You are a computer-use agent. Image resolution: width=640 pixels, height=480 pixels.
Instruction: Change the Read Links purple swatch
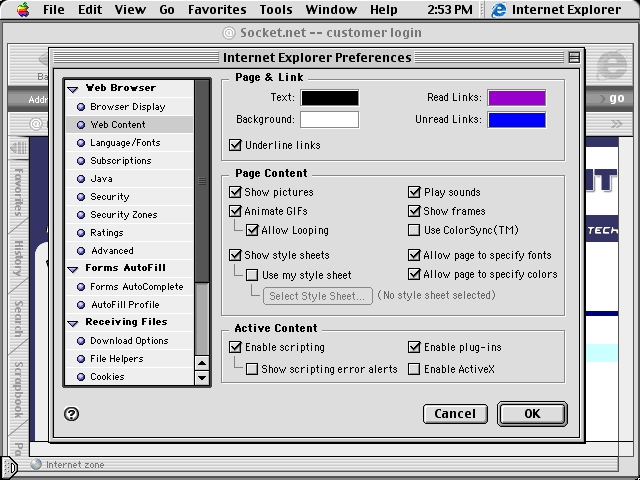click(x=517, y=98)
